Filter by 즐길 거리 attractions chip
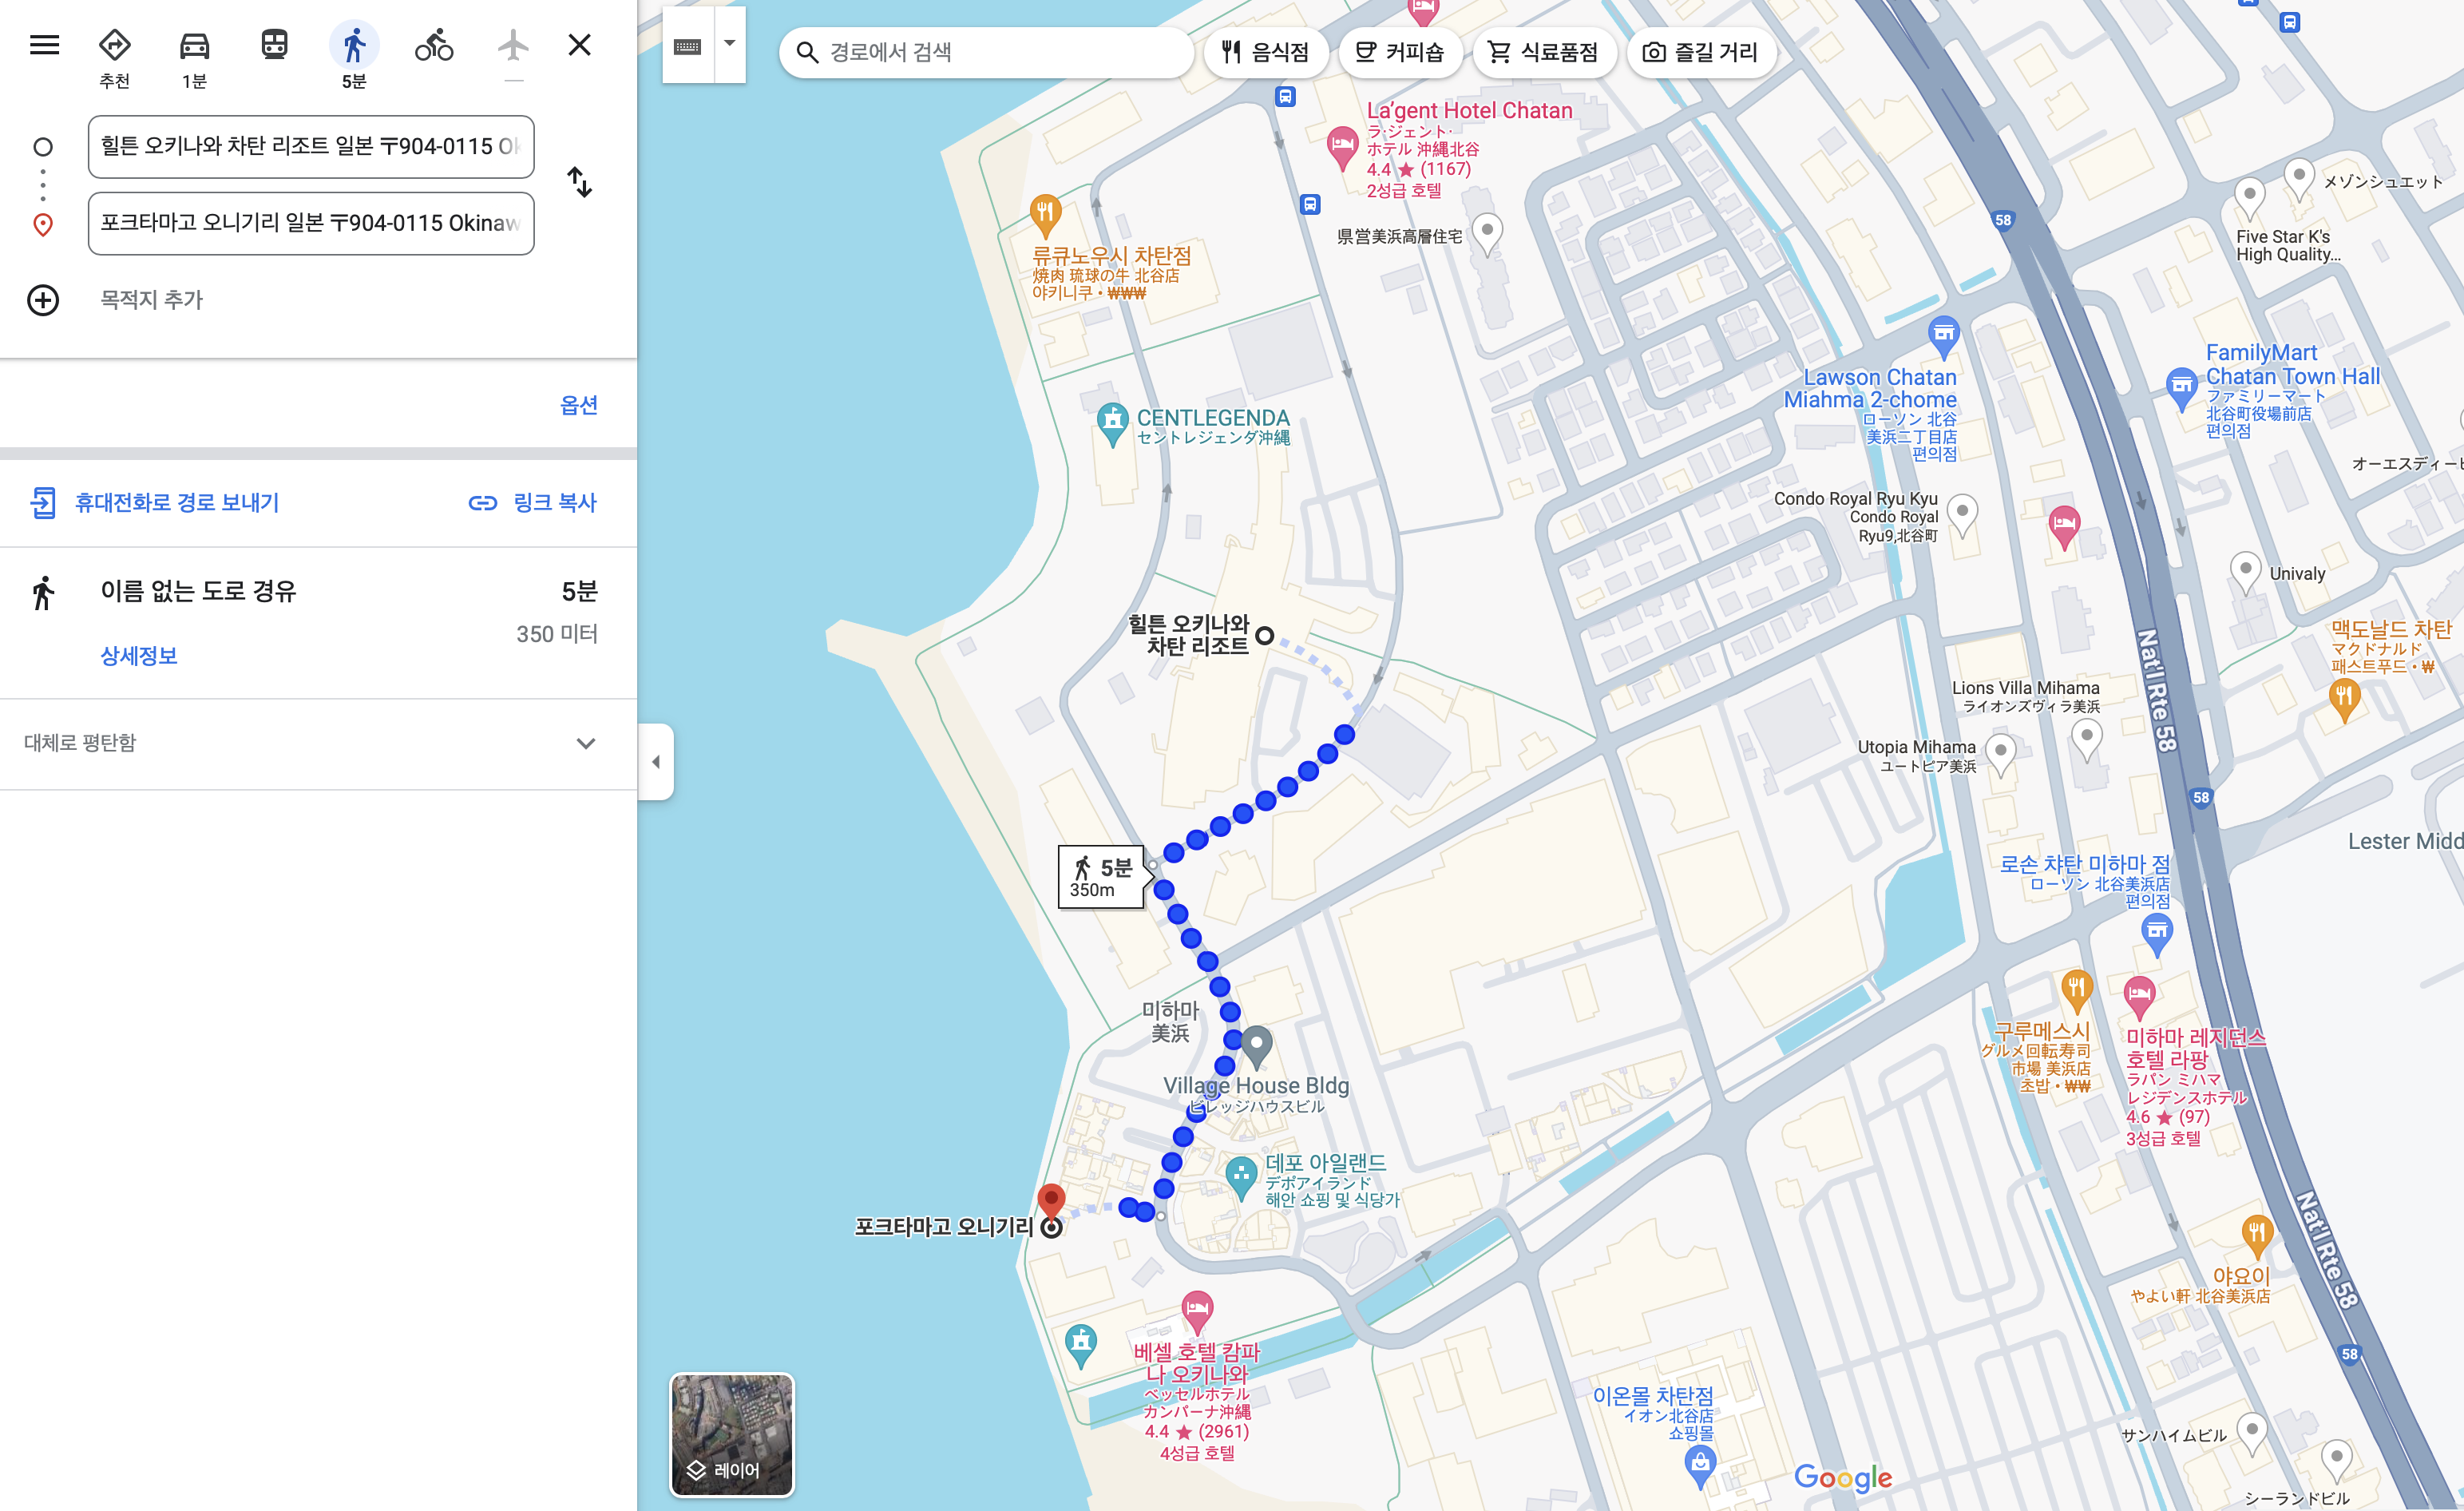The height and width of the screenshot is (1511, 2464). coord(1702,52)
